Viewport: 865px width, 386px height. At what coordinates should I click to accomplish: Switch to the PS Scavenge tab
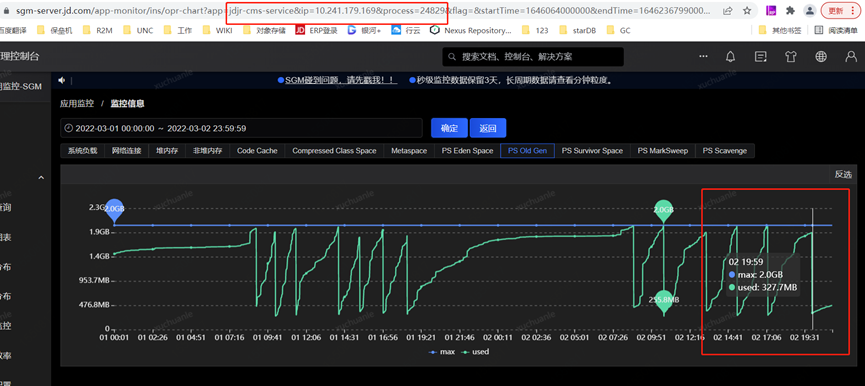(x=724, y=151)
